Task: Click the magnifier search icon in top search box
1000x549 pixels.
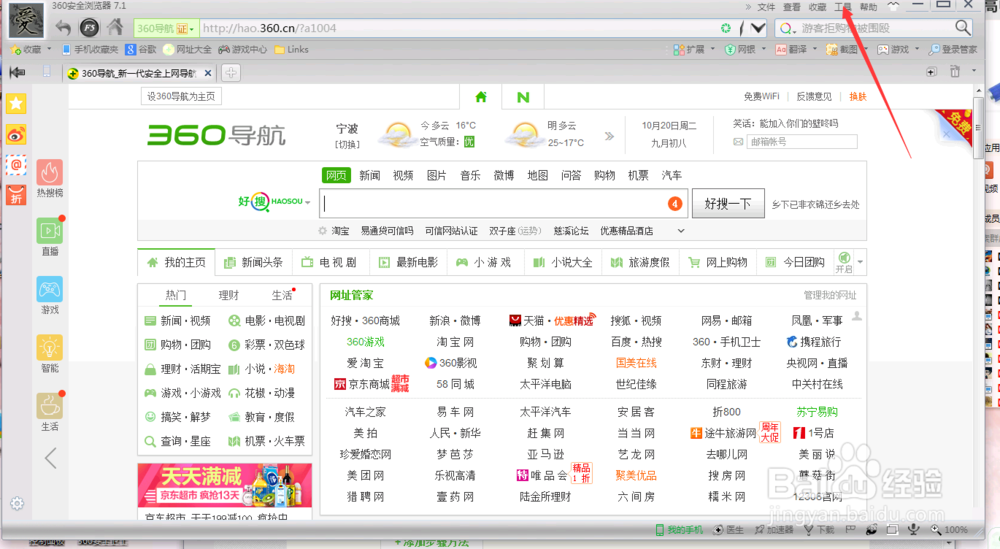Action: (x=962, y=27)
